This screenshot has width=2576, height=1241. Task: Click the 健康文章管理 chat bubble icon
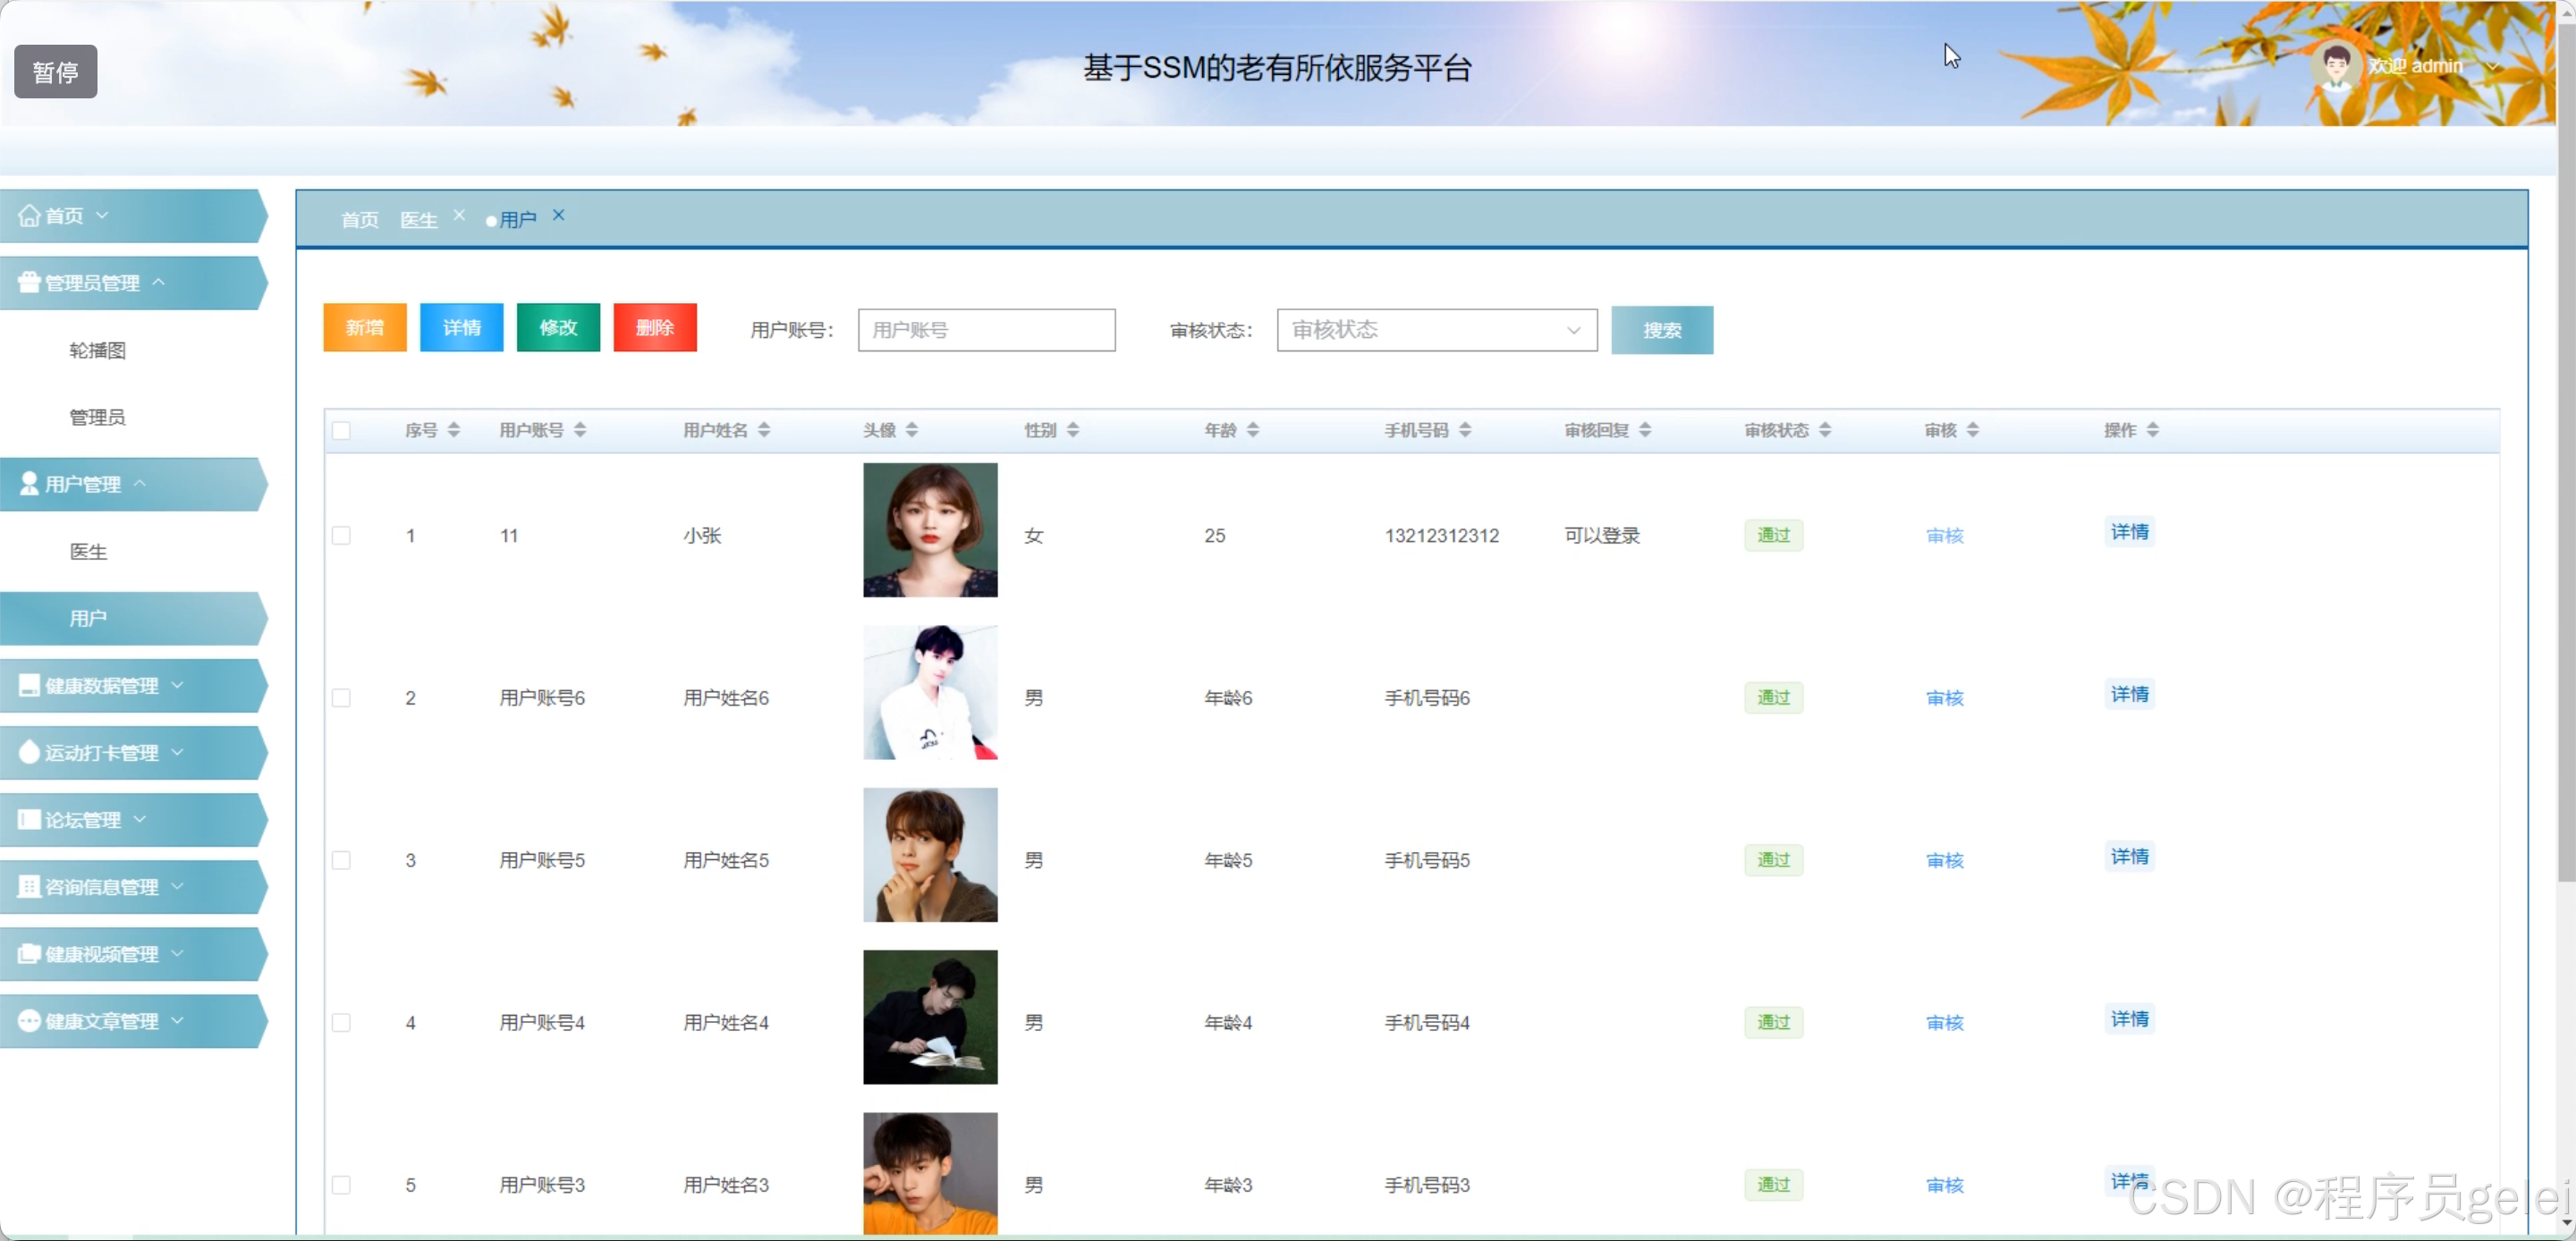click(x=29, y=1021)
